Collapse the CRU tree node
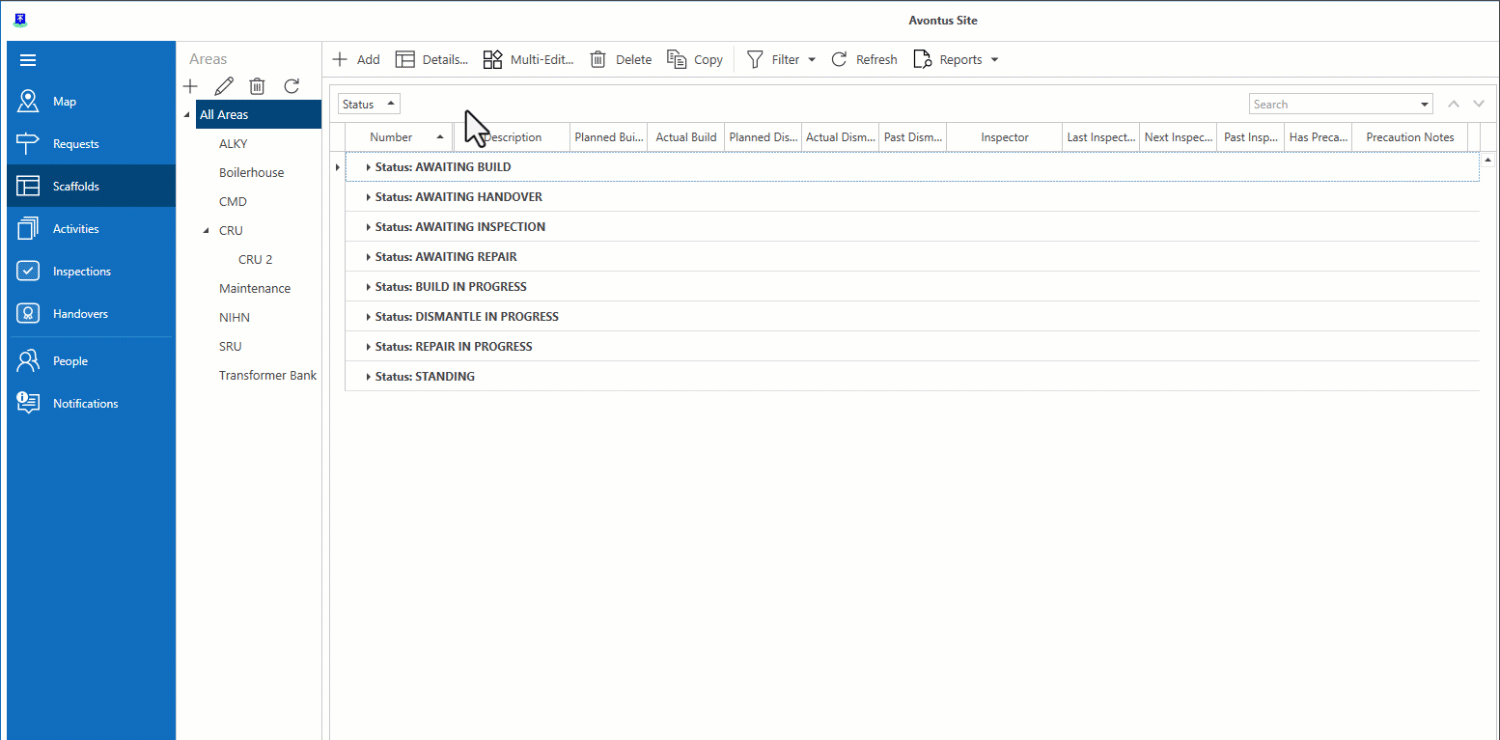This screenshot has width=1500, height=740. (x=206, y=231)
